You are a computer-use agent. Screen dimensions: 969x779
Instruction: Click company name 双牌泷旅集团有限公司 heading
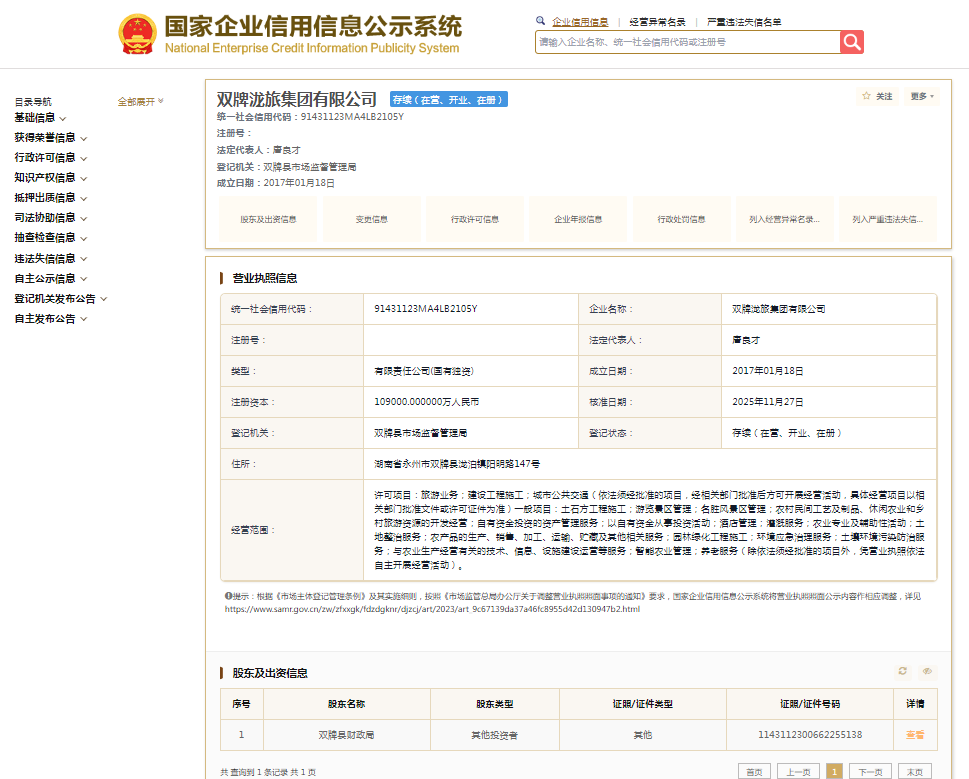click(x=297, y=99)
